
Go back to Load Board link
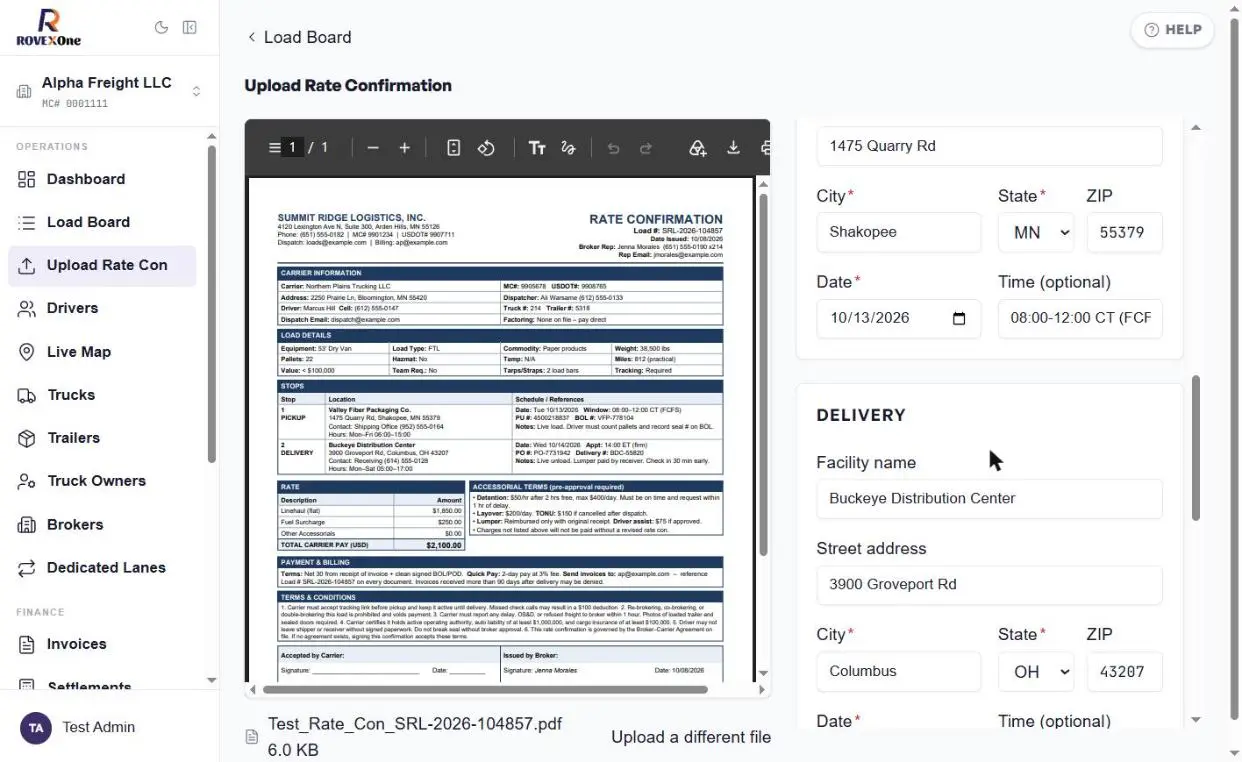tap(299, 37)
